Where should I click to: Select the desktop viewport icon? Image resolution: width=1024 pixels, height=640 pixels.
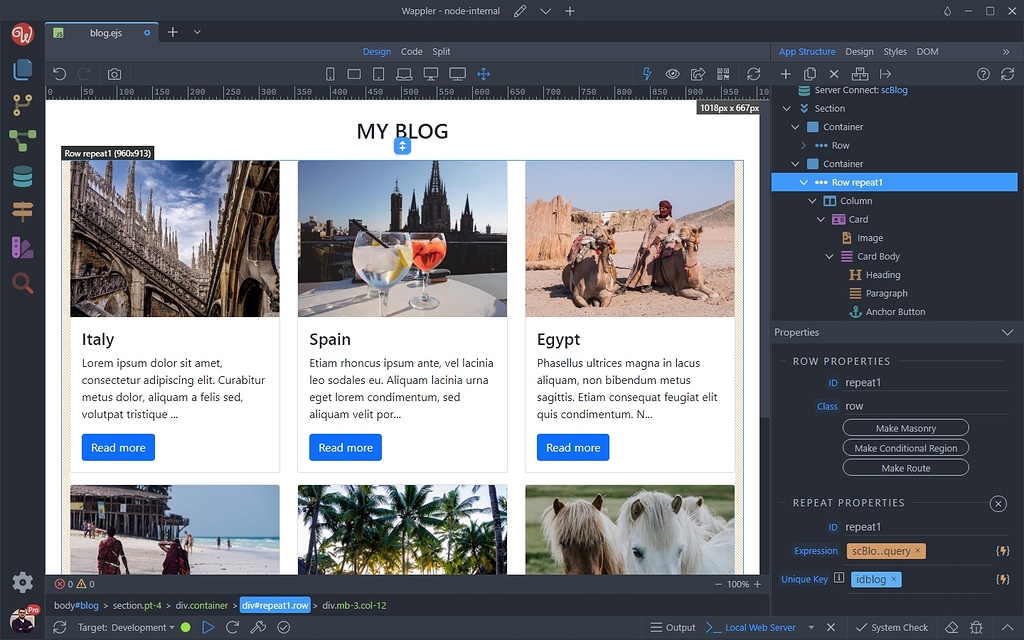431,73
